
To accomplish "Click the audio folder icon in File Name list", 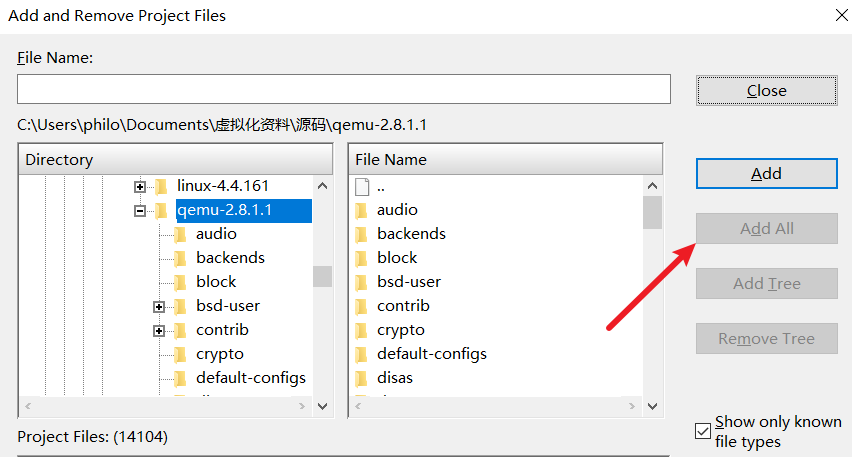I will 361,210.
